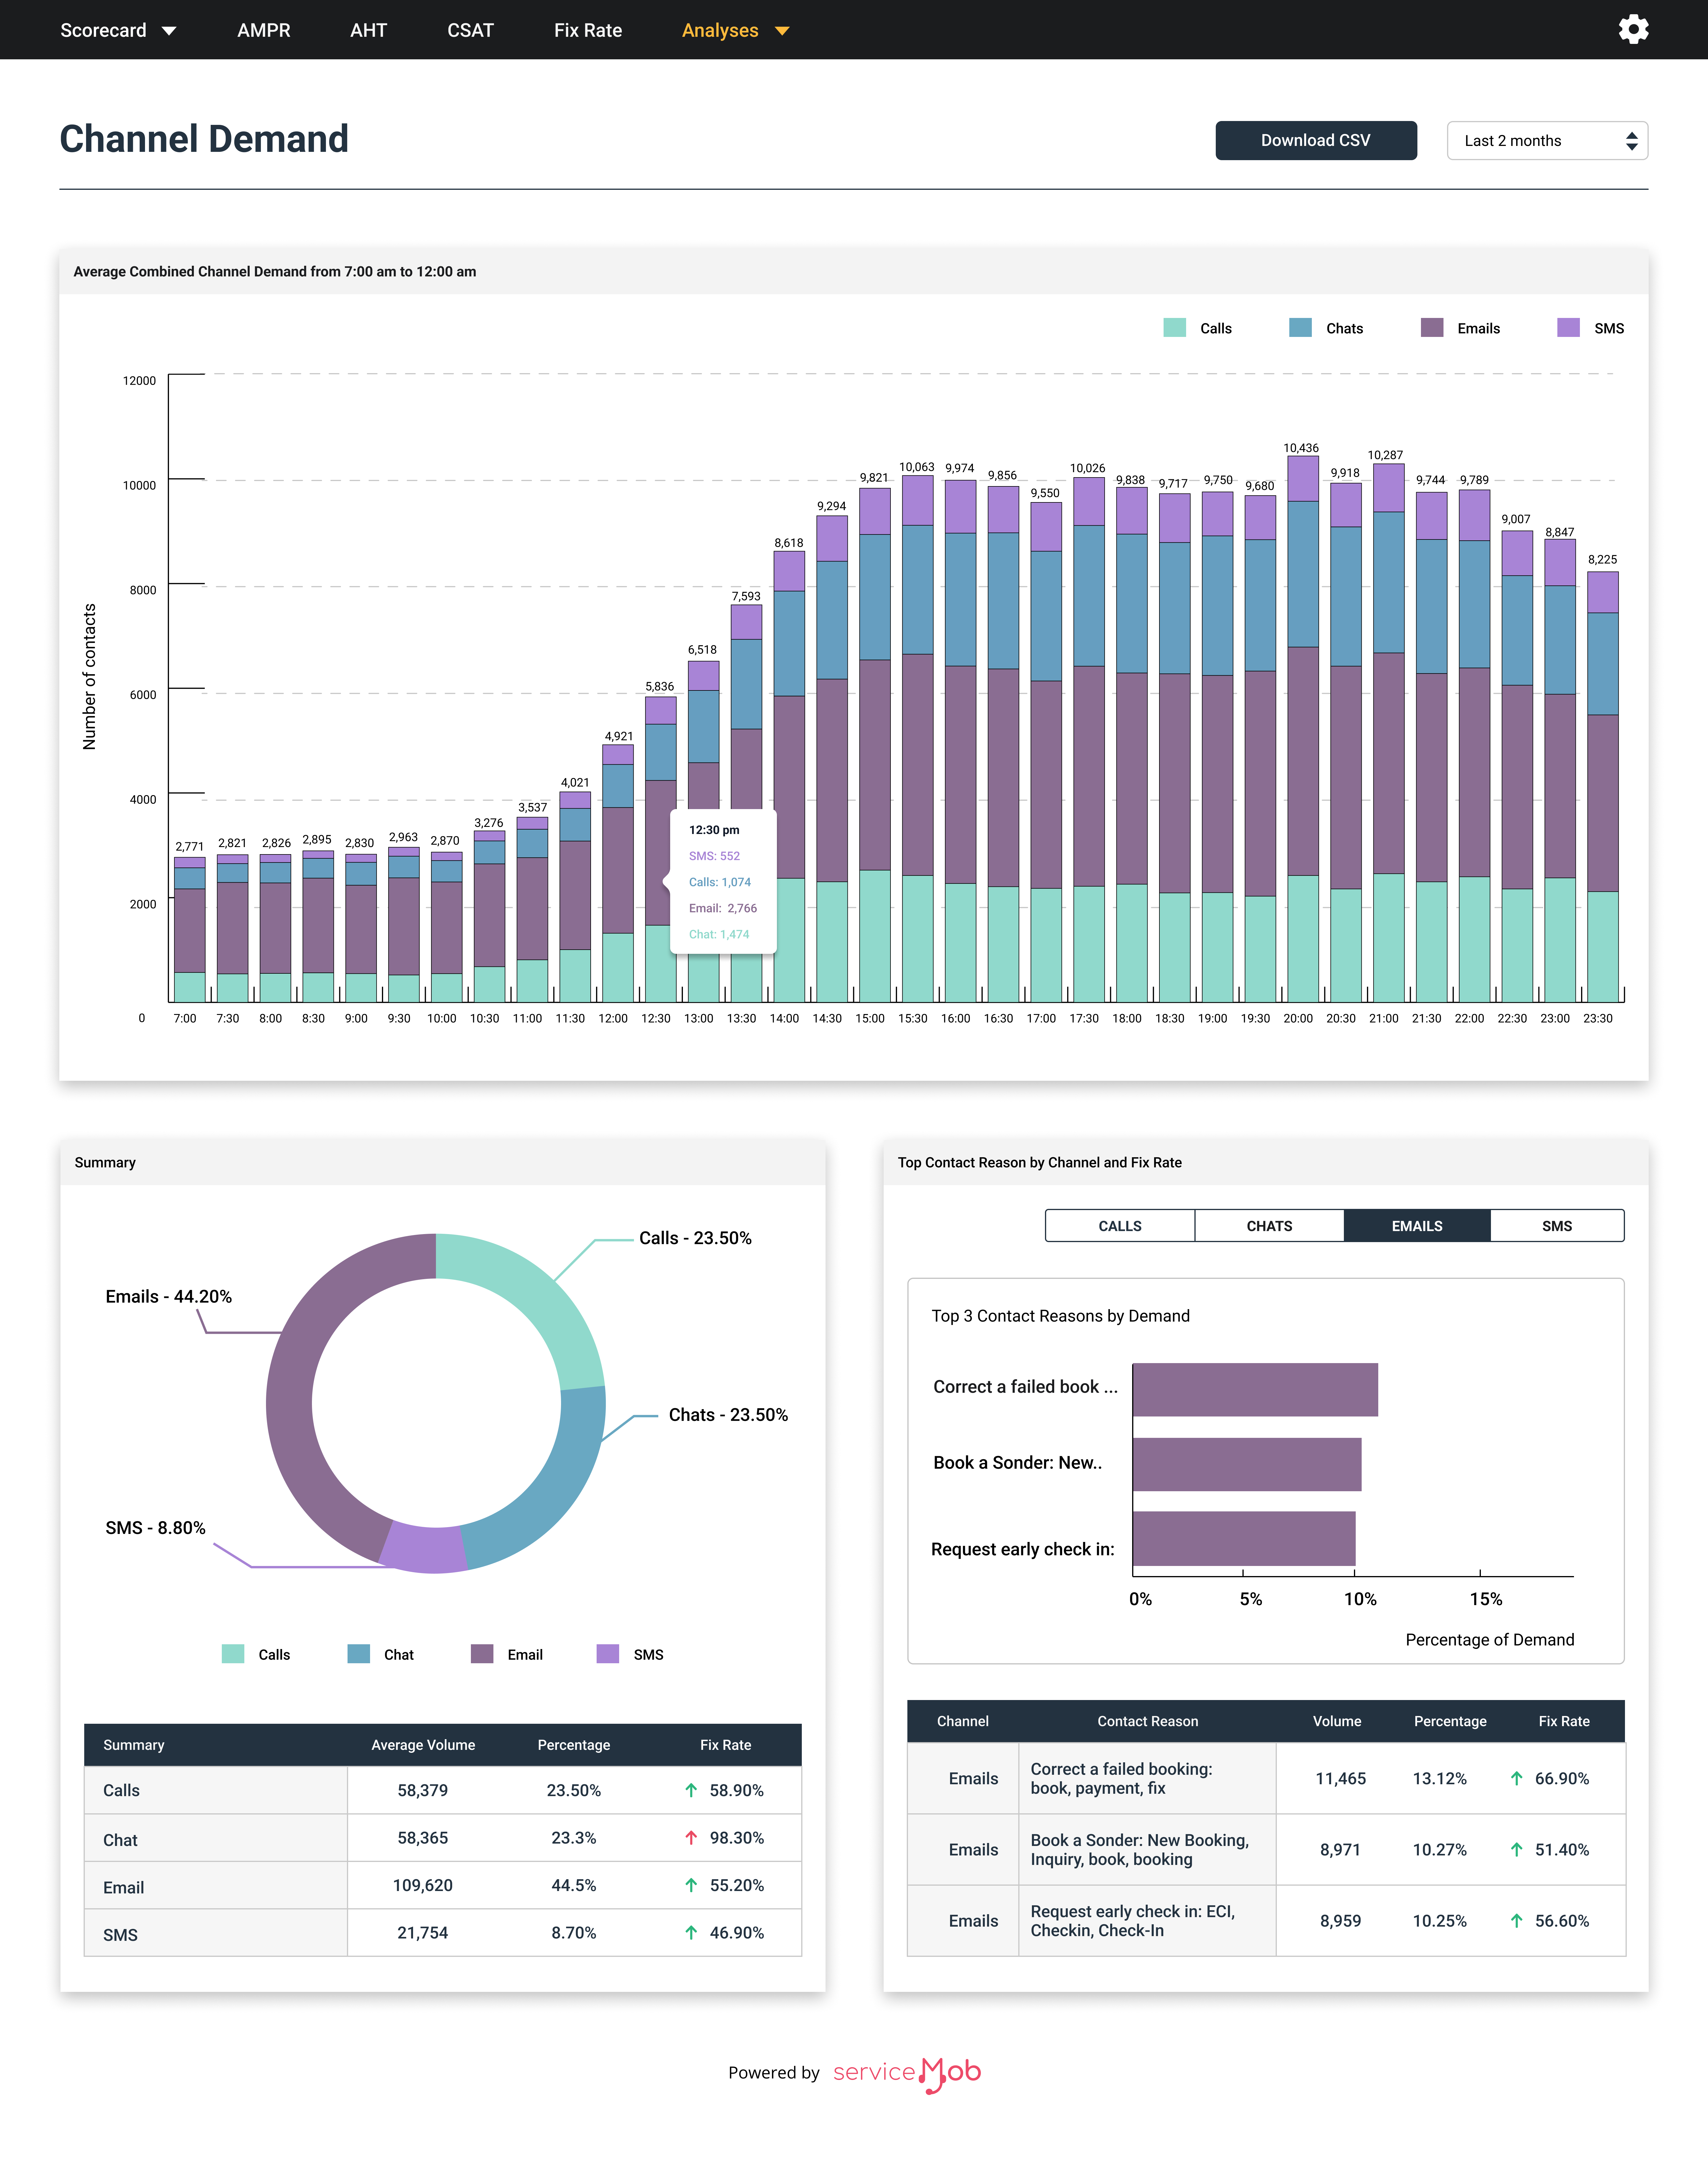Open the serviceMob logo link
Screen dimensions: 1708x2171
[907, 2074]
